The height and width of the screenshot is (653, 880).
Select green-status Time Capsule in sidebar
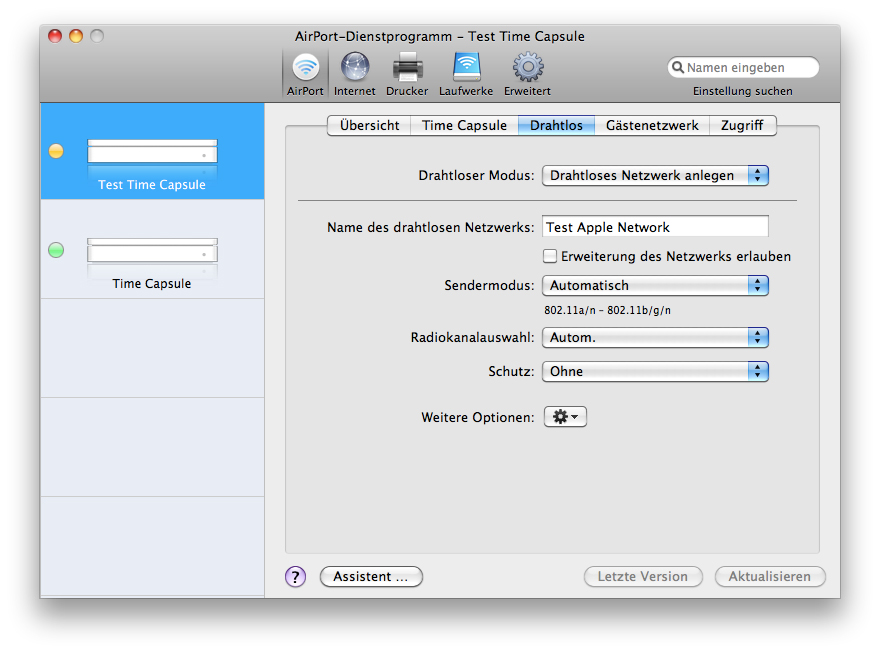click(x=152, y=249)
